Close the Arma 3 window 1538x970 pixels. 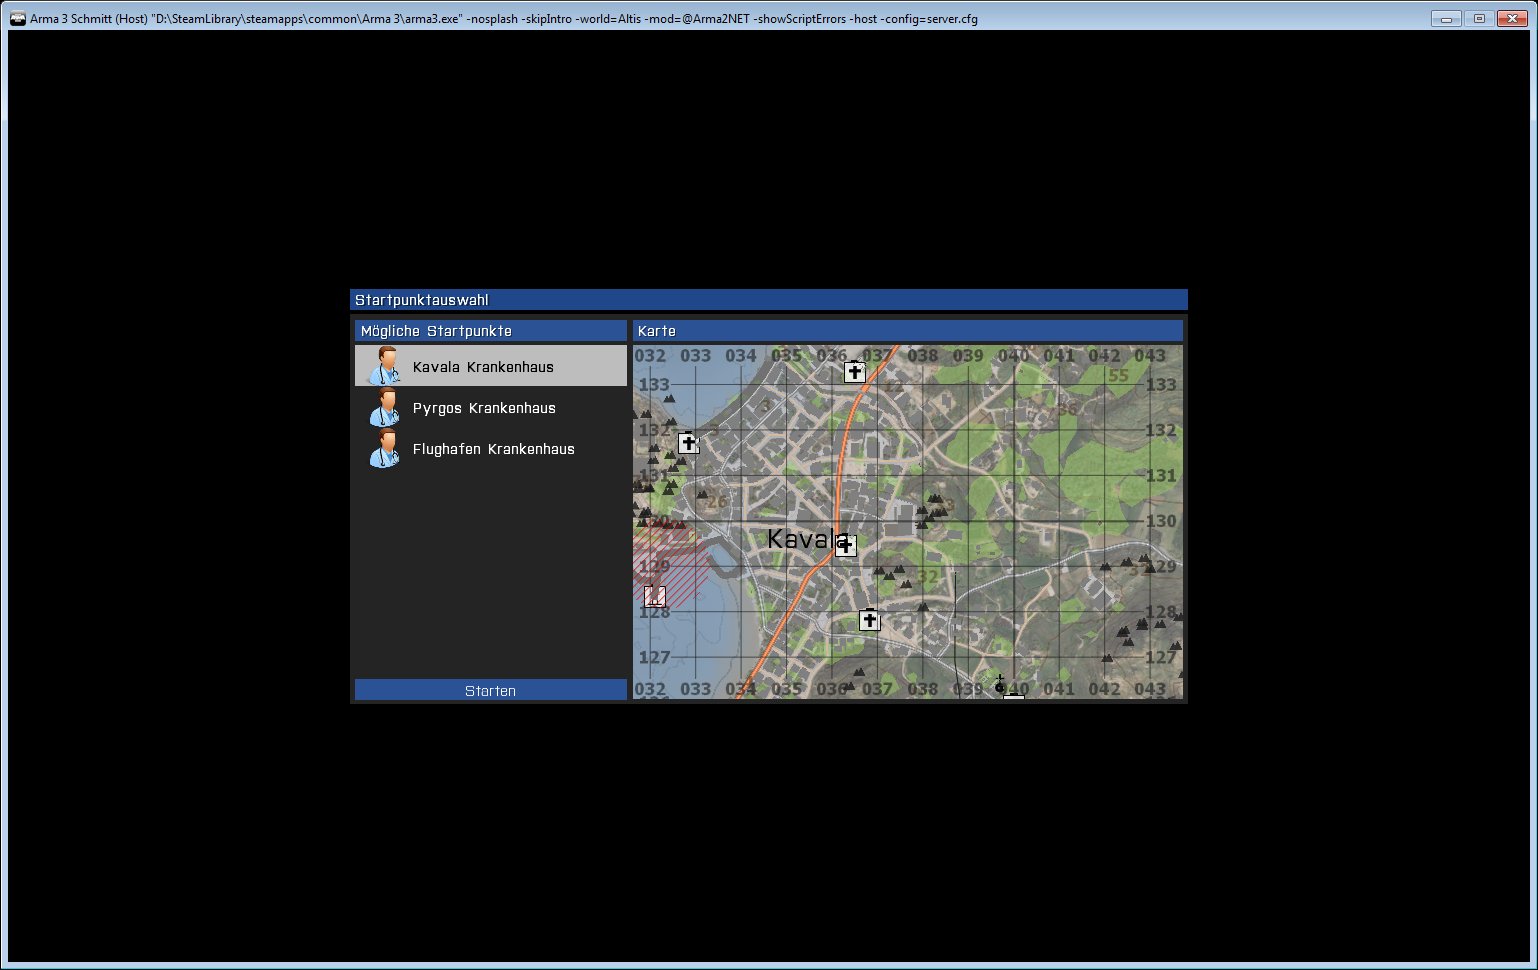(1512, 18)
